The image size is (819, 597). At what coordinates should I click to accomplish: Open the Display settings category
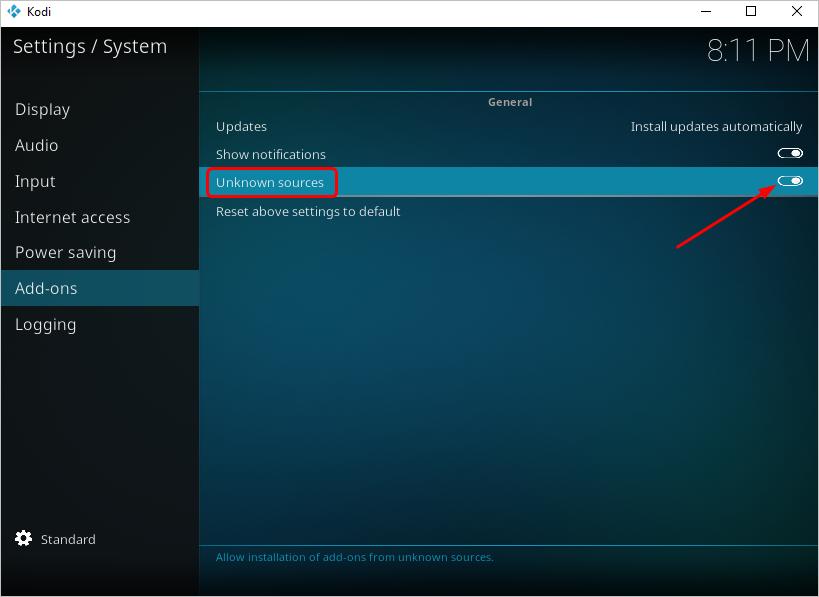pyautogui.click(x=42, y=109)
